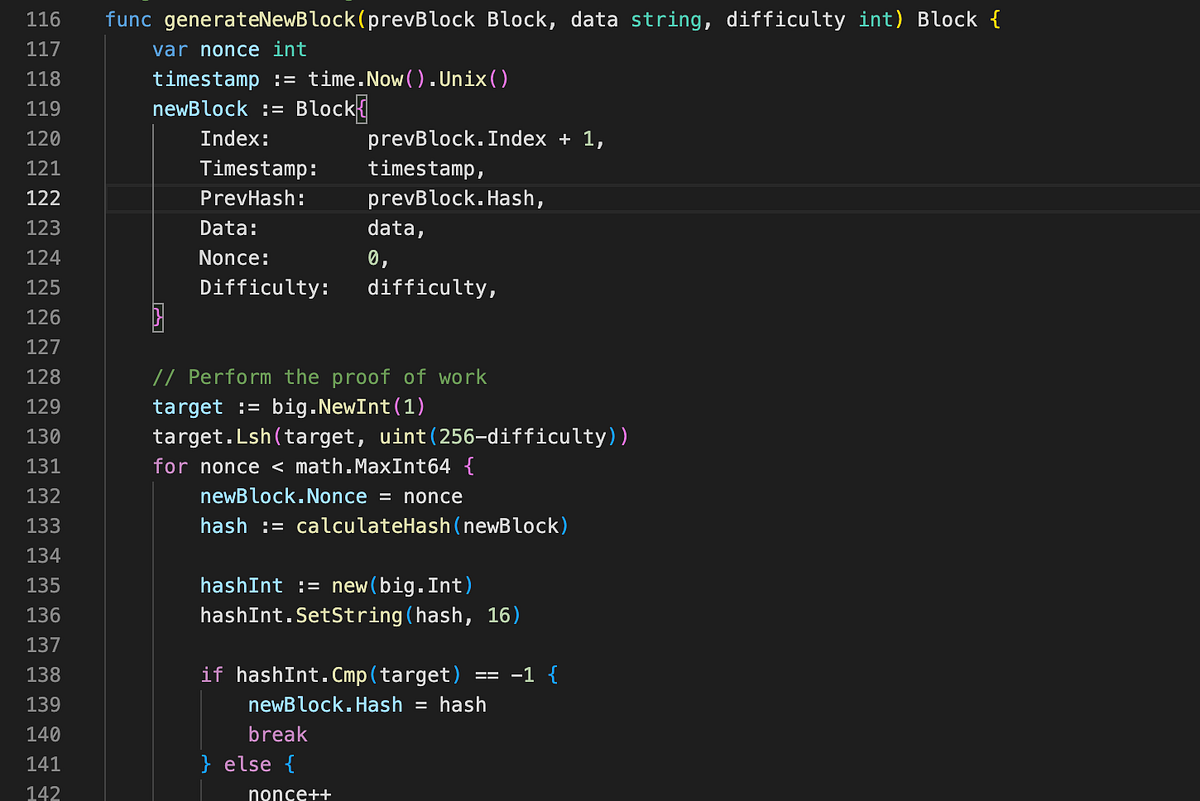Click the closing brace on line 126
Viewport: 1200px width, 801px height.
pyautogui.click(x=157, y=317)
